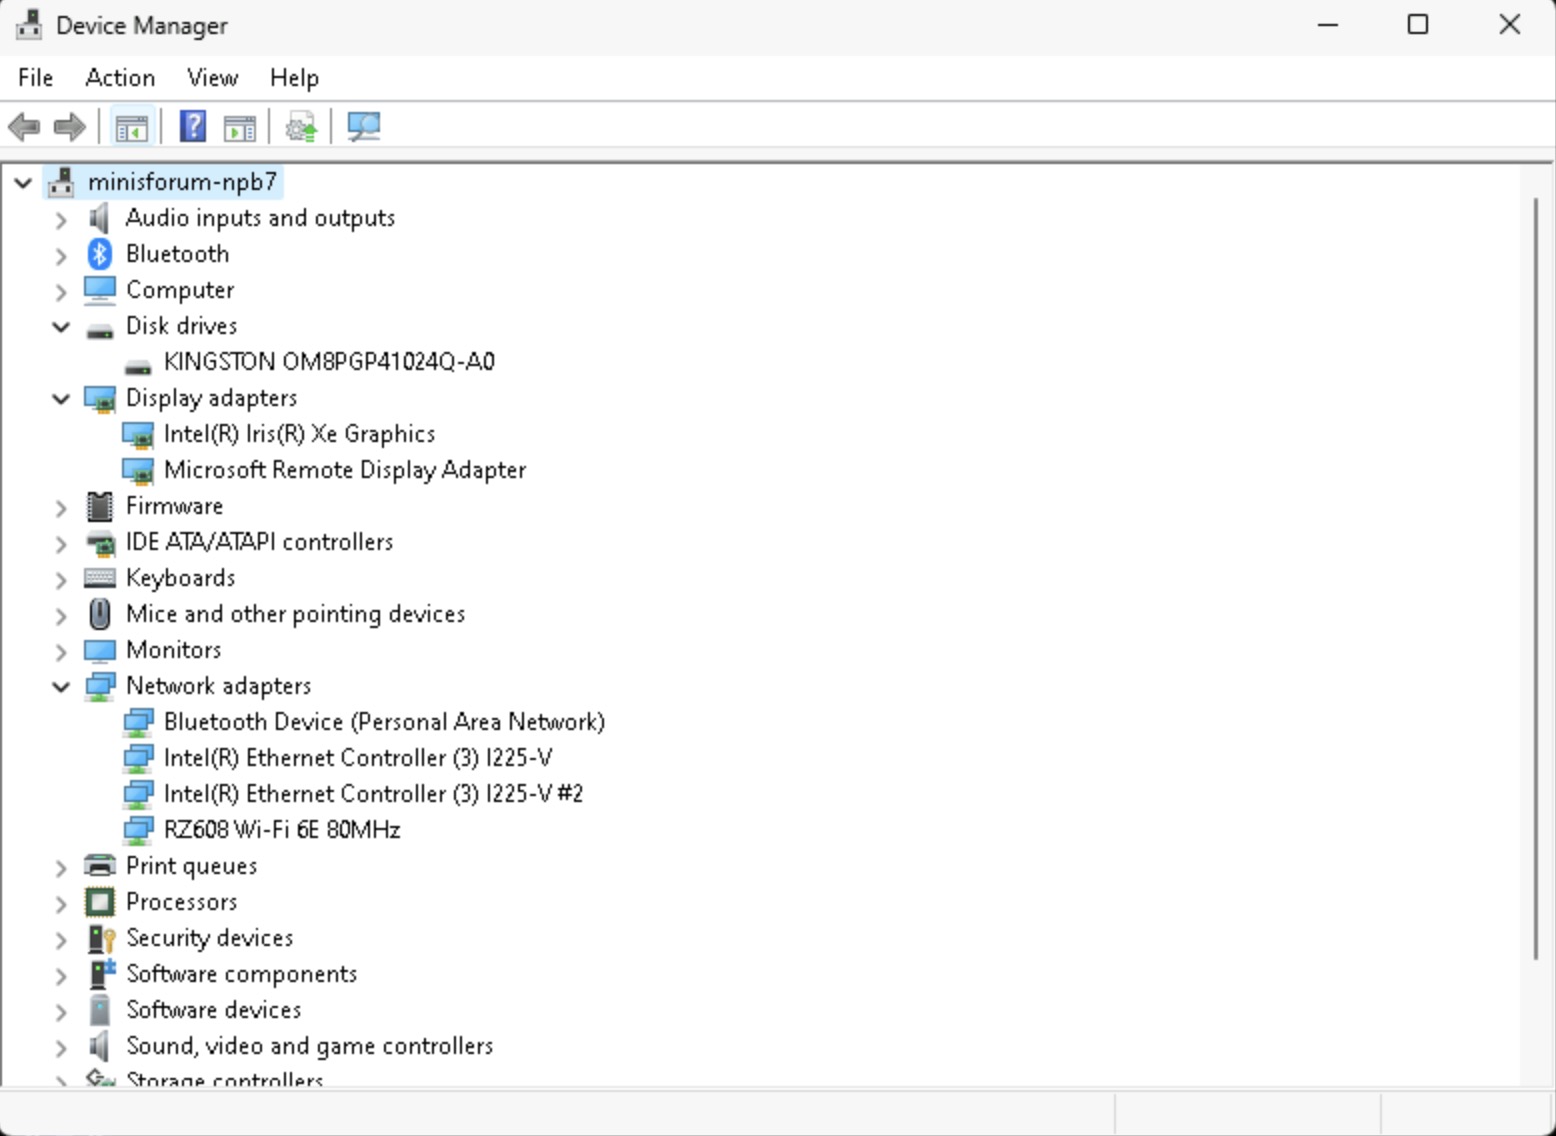The width and height of the screenshot is (1556, 1136).
Task: Select the Sound, video and game controllers icon
Action: point(99,1046)
